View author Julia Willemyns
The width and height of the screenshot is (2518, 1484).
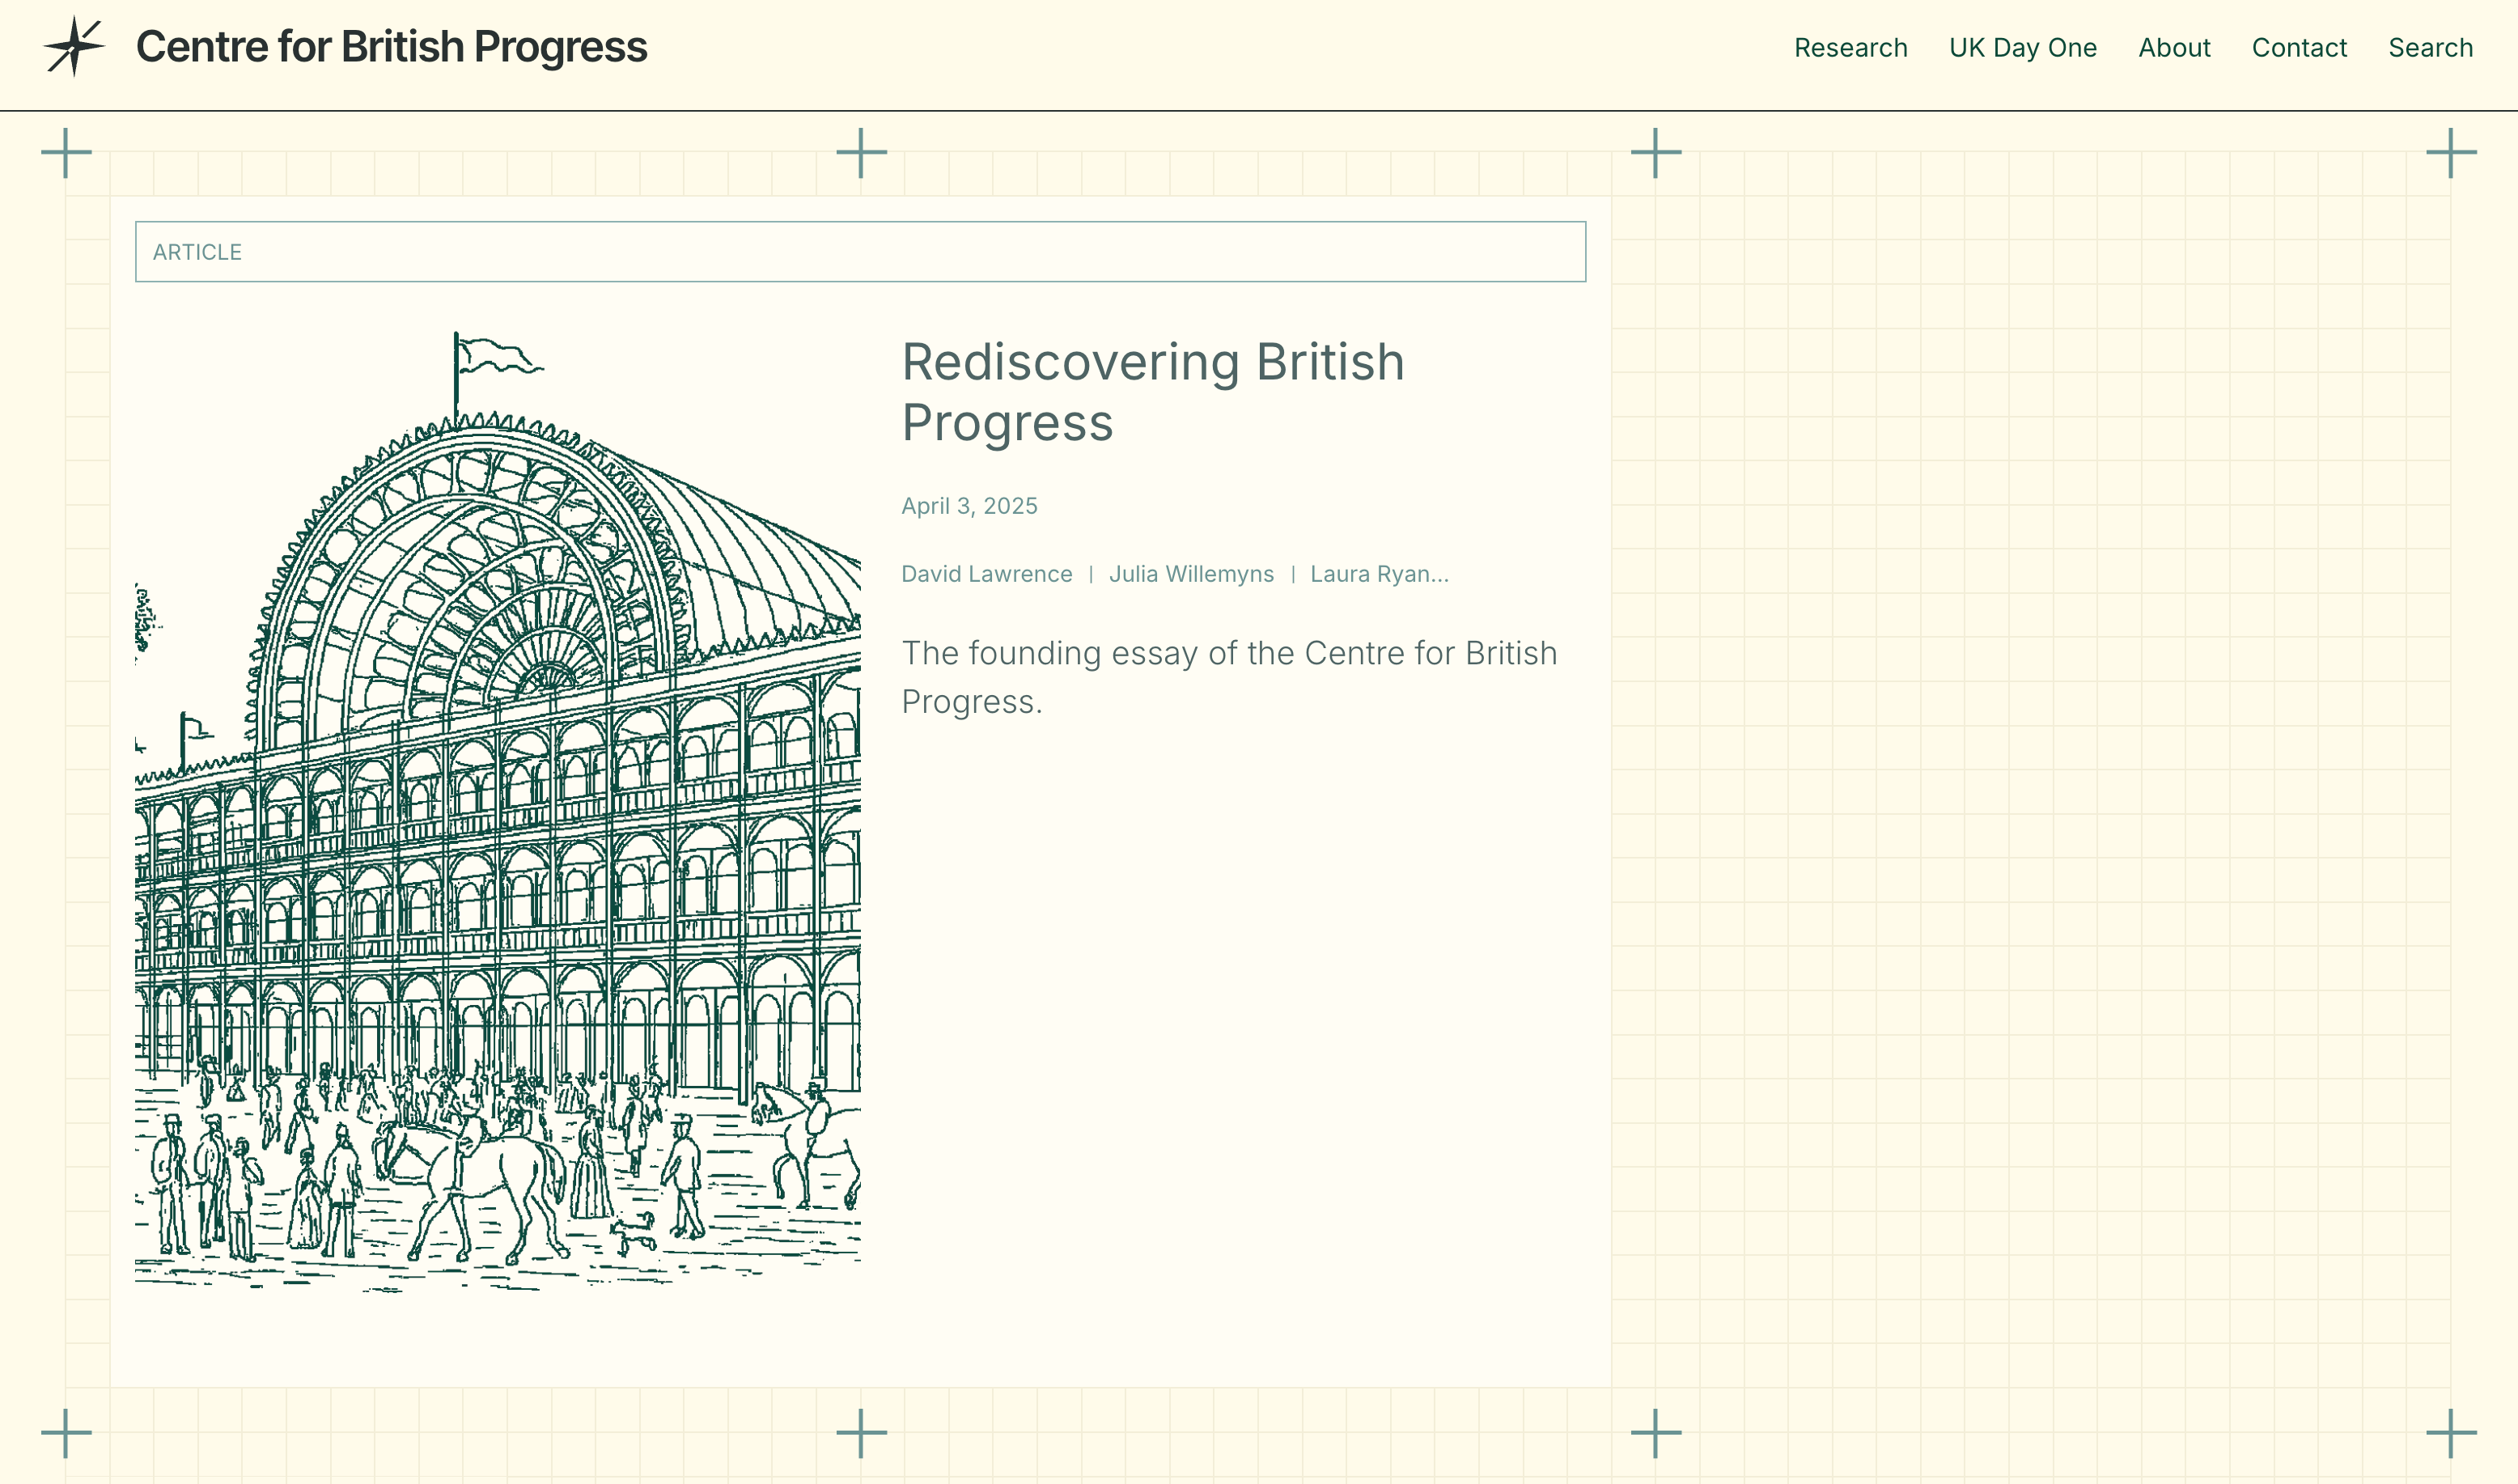coord(1191,574)
